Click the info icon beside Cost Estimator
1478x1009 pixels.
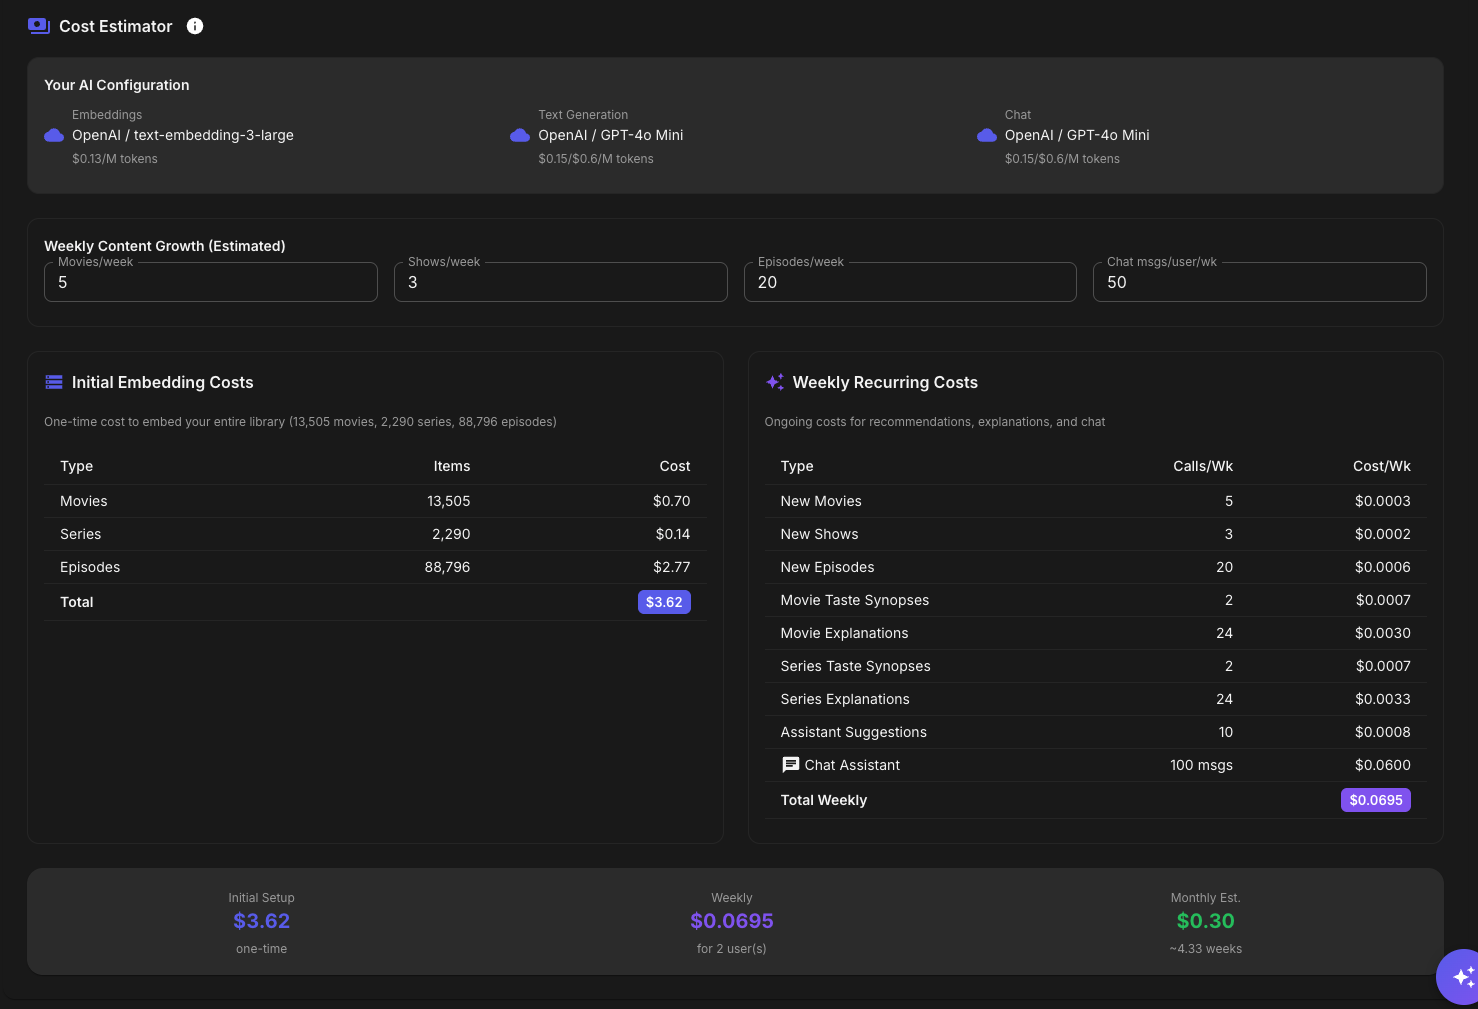[x=195, y=26]
